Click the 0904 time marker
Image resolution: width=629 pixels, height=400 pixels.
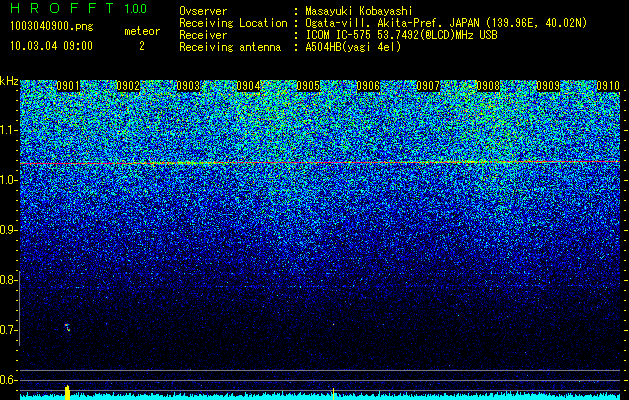pos(248,86)
